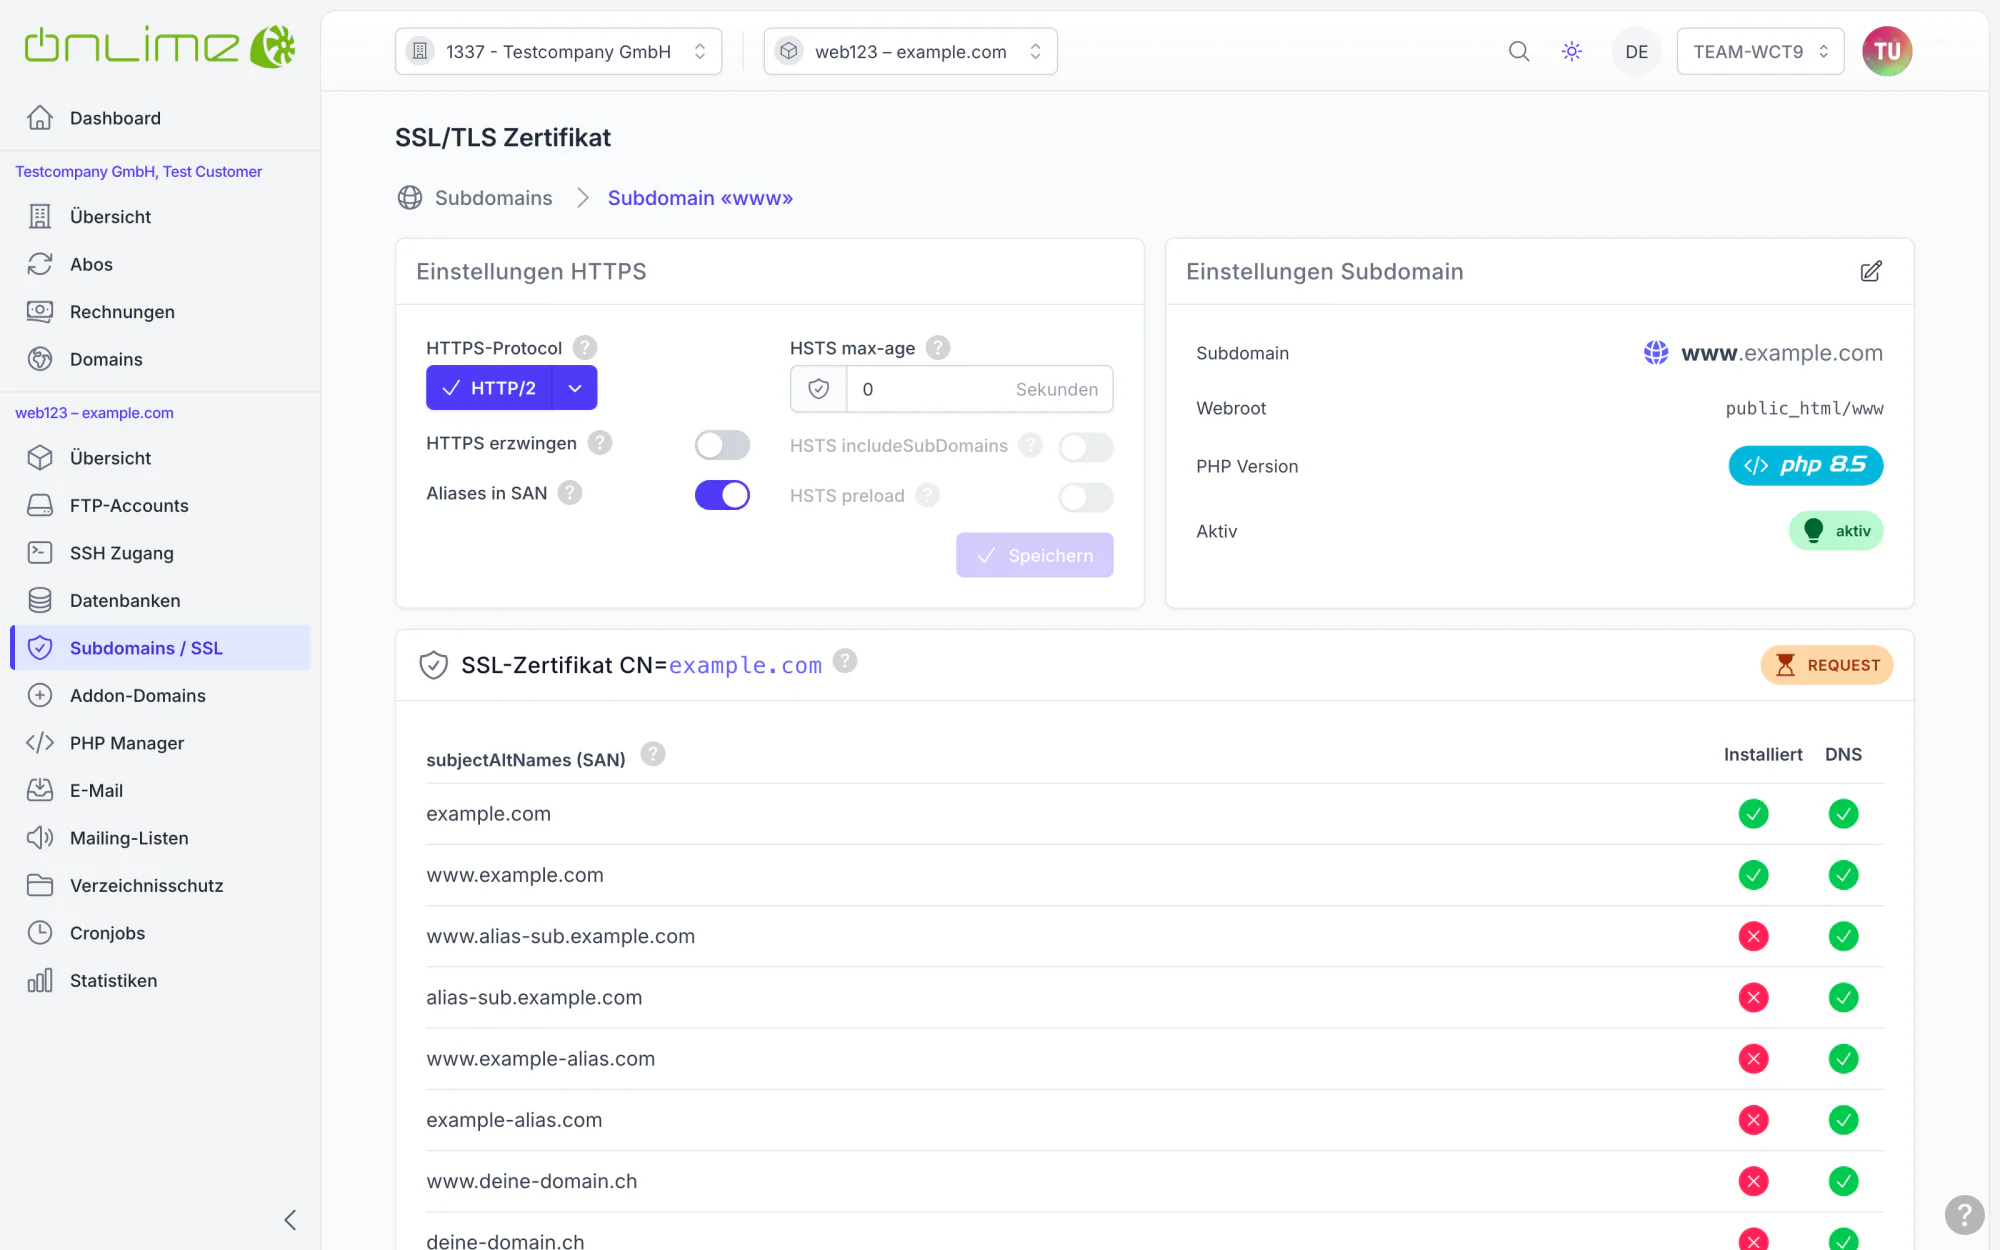Open Mailing-Listen in sidebar
Image resolution: width=2000 pixels, height=1250 pixels.
(160, 838)
